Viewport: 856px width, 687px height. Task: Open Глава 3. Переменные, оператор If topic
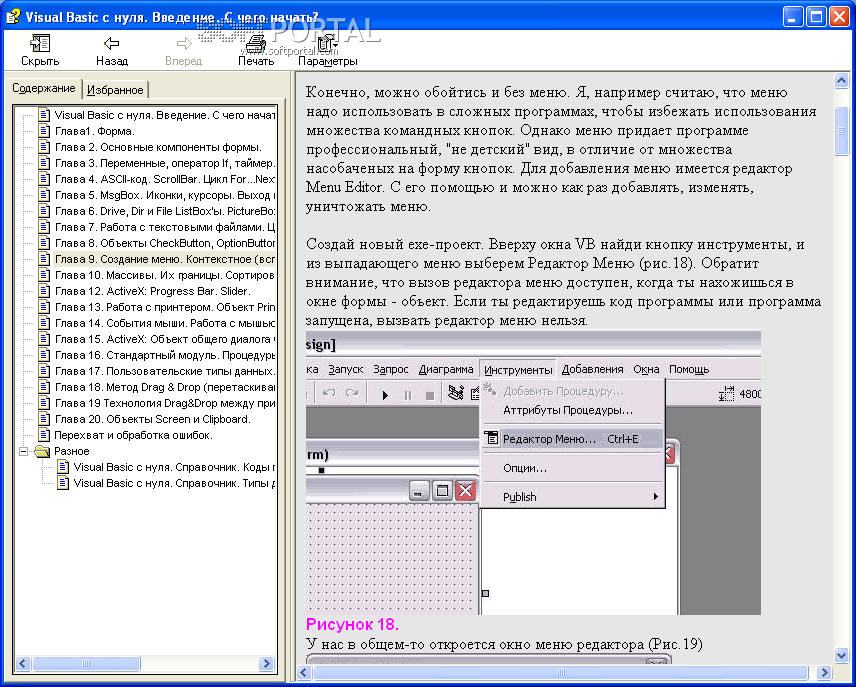click(x=164, y=163)
